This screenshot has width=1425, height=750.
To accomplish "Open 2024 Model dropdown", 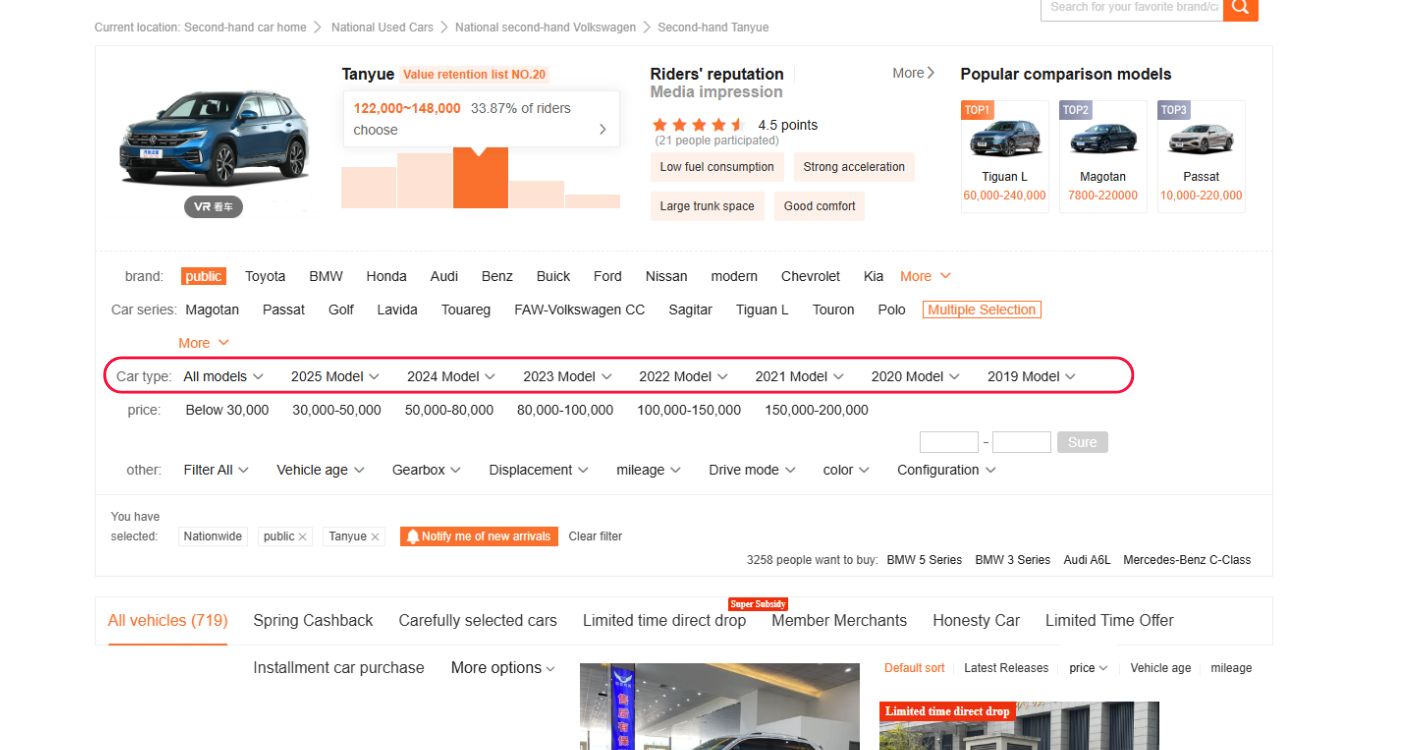I will 451,376.
